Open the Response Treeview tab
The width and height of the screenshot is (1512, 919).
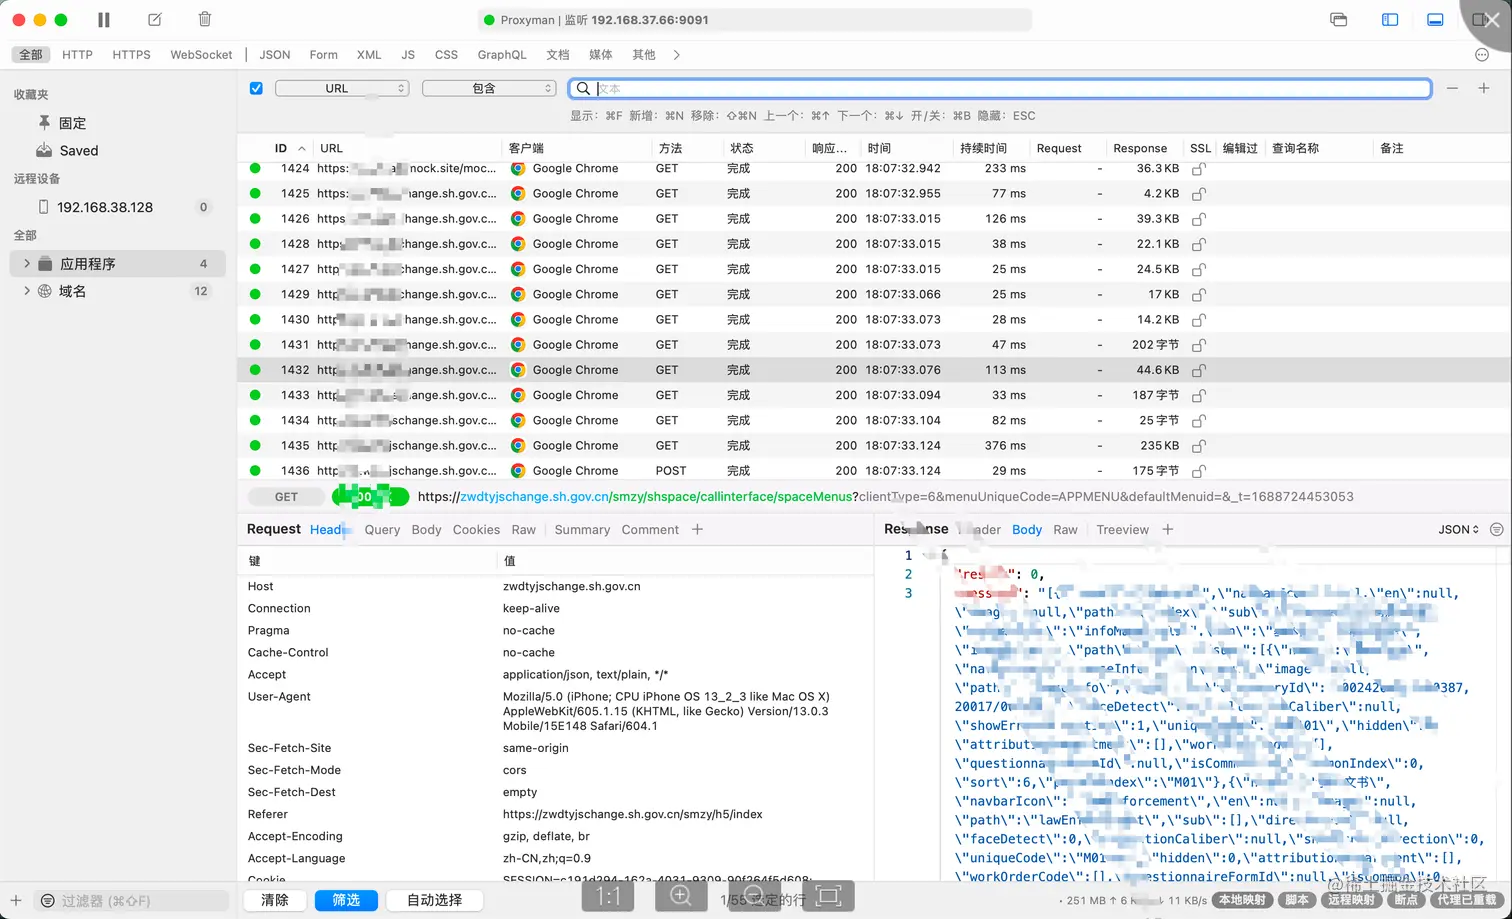point(1122,530)
